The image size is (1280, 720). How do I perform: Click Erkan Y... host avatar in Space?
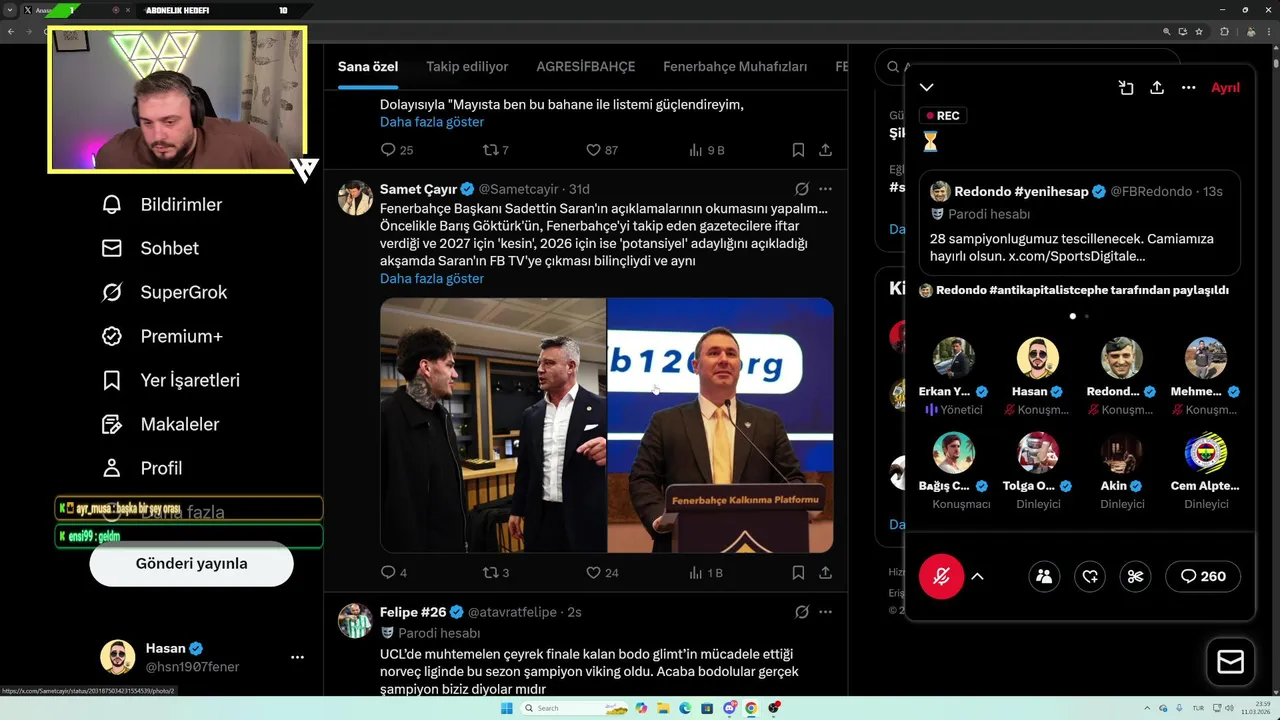tap(954, 358)
